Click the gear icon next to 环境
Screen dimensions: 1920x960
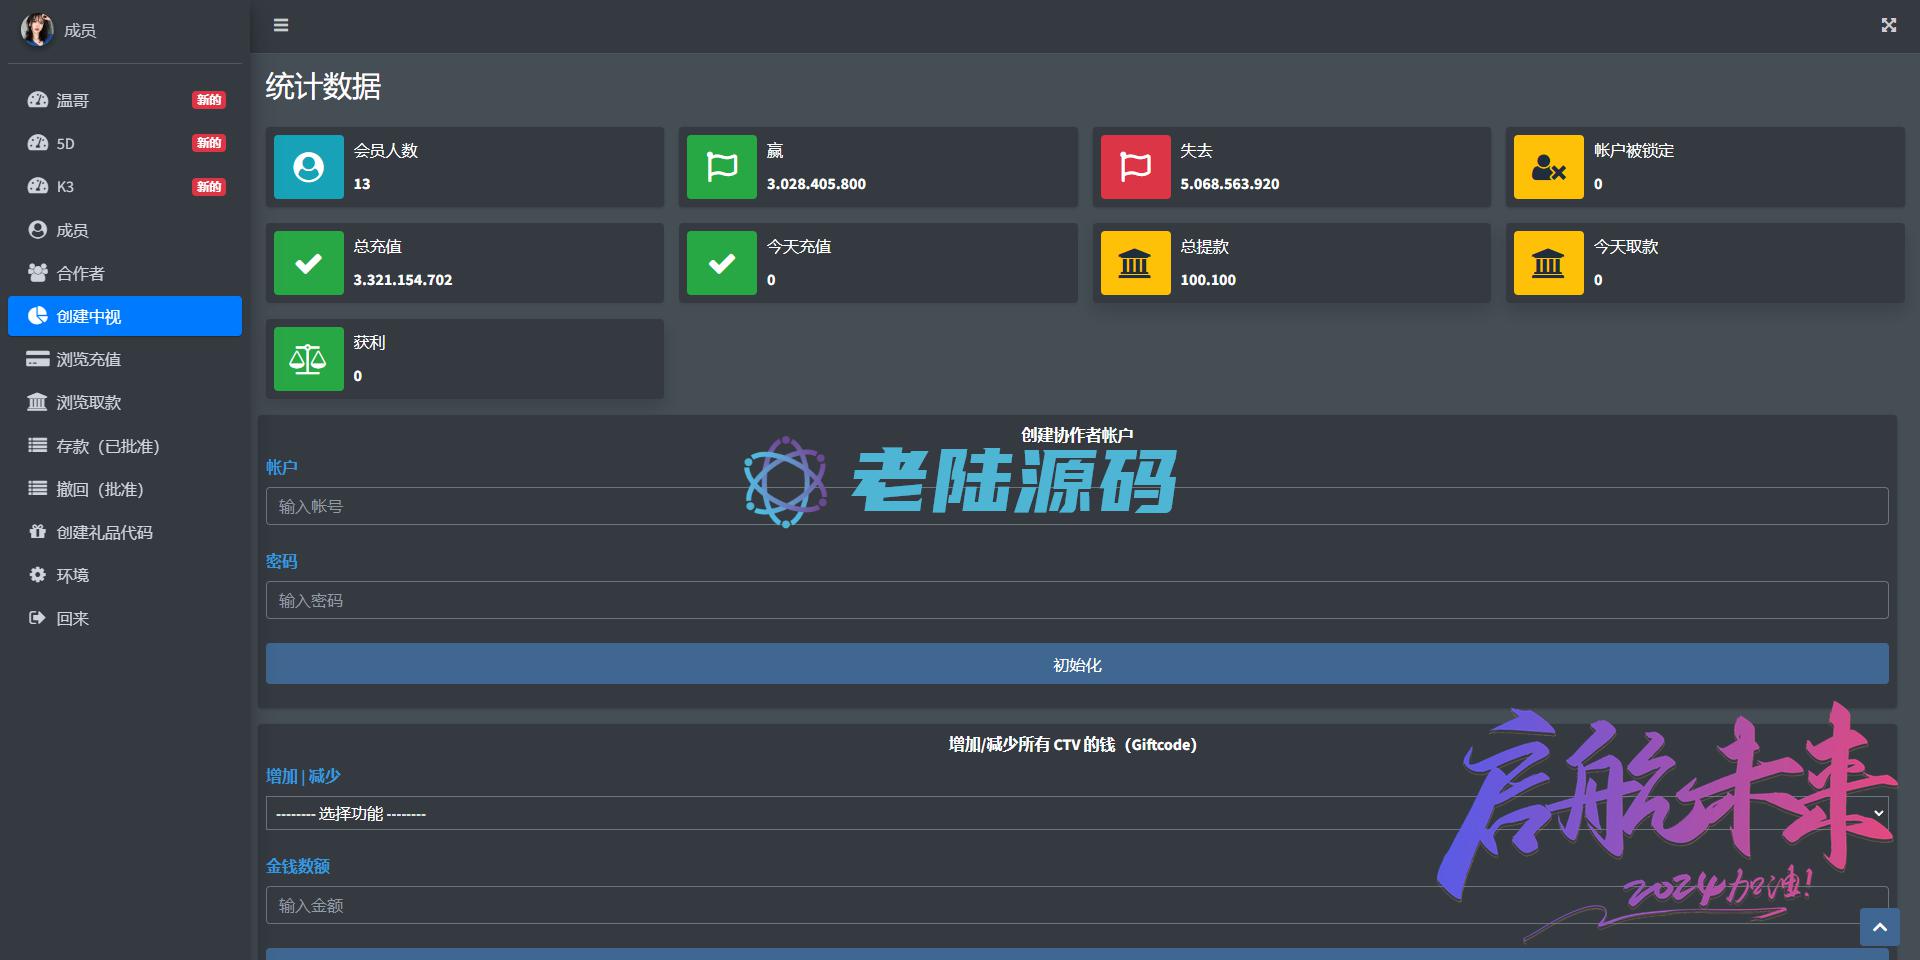38,575
